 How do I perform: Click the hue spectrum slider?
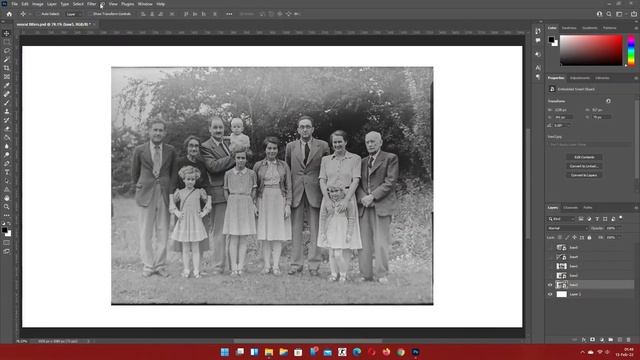[x=631, y=50]
